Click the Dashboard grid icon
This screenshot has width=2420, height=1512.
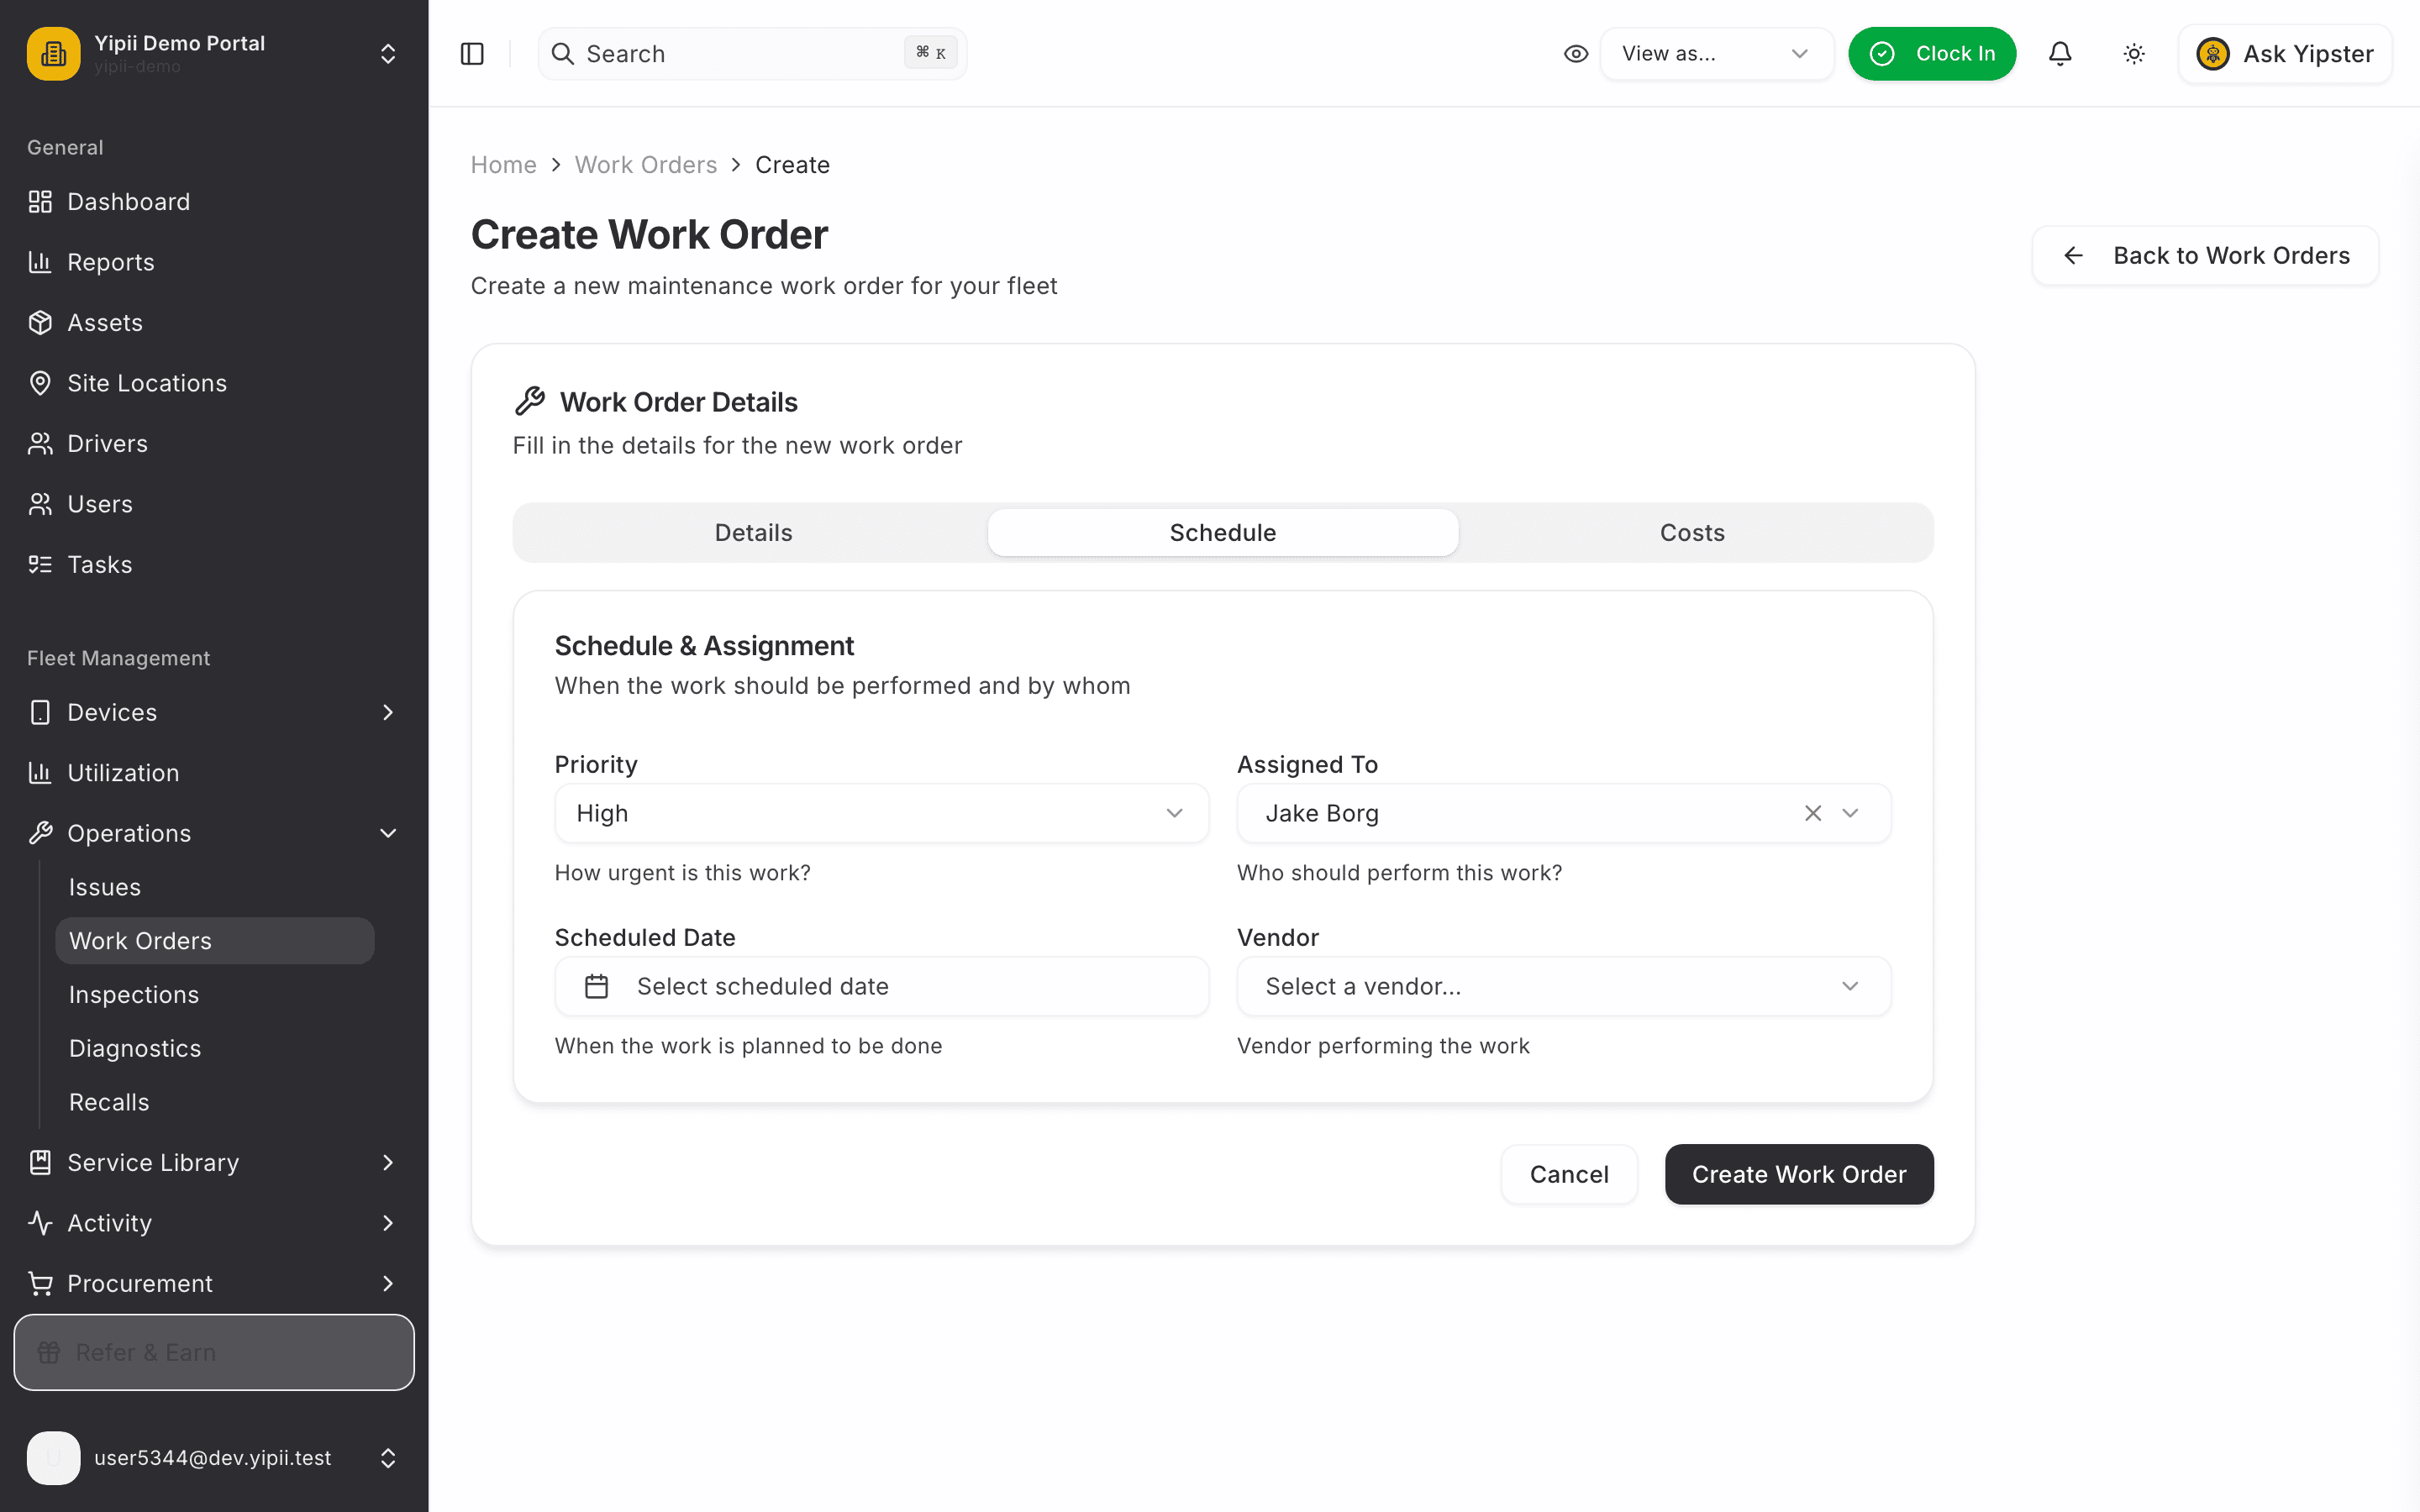click(x=40, y=202)
